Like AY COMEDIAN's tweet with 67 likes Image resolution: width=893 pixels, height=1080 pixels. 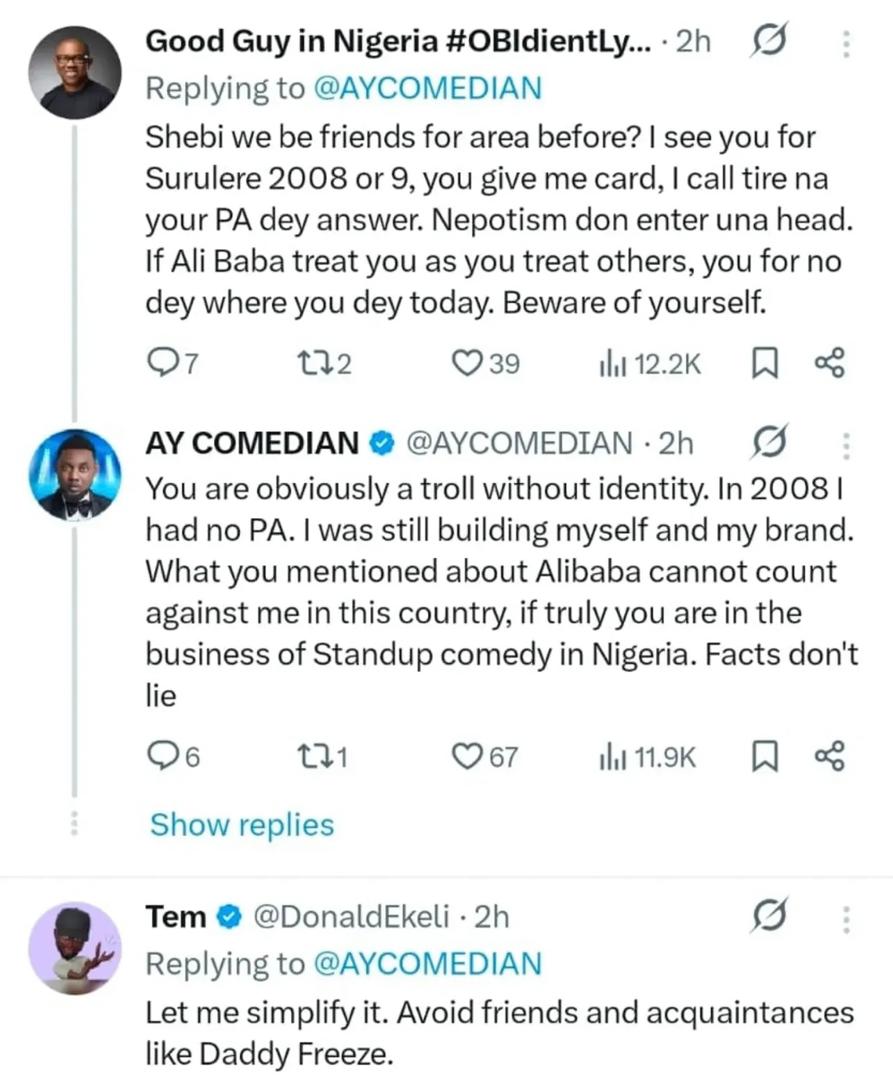point(469,756)
